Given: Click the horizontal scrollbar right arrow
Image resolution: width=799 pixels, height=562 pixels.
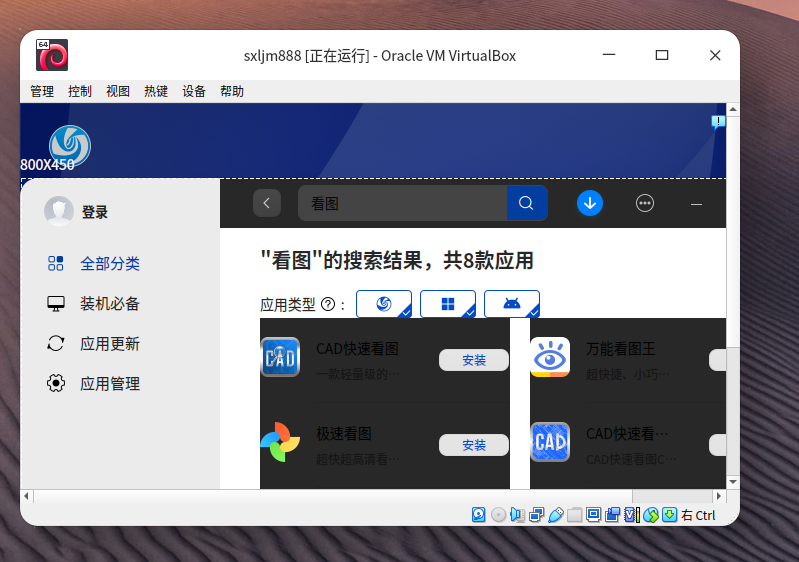Looking at the screenshot, I should 719,496.
